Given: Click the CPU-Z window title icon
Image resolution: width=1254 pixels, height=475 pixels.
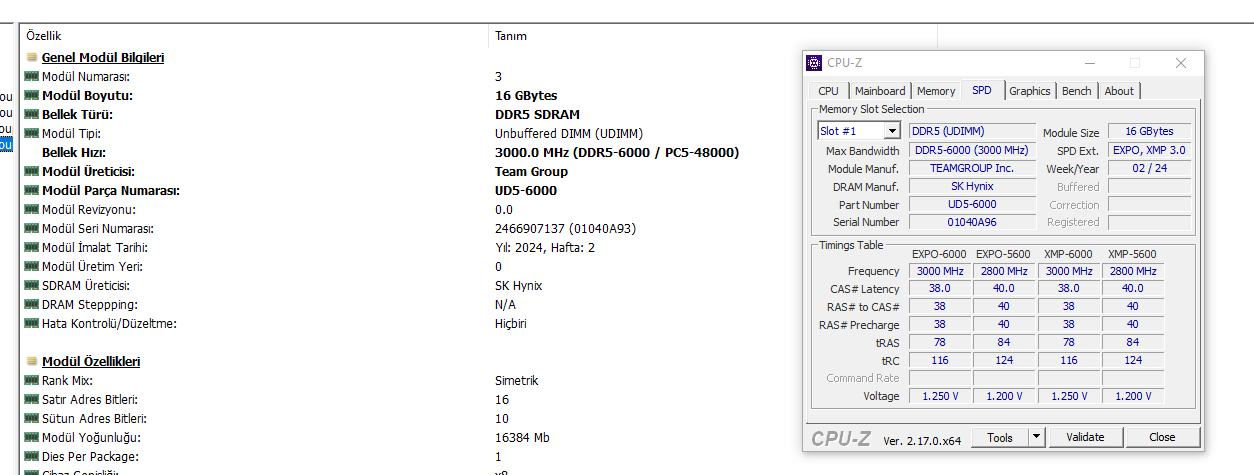Looking at the screenshot, I should (815, 63).
